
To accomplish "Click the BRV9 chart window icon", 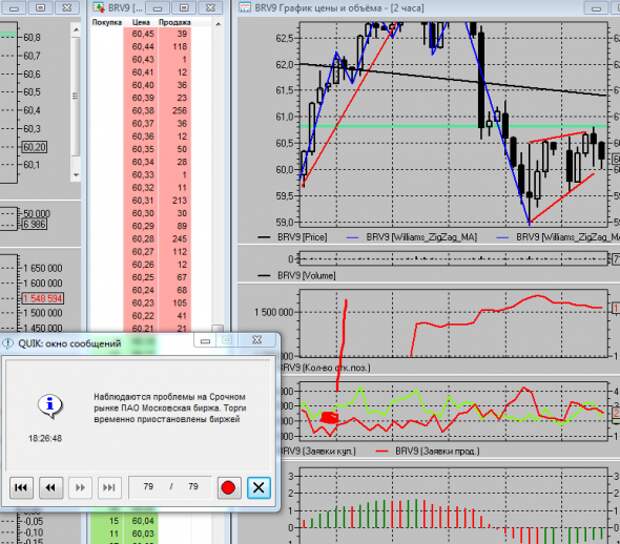I will pos(248,6).
